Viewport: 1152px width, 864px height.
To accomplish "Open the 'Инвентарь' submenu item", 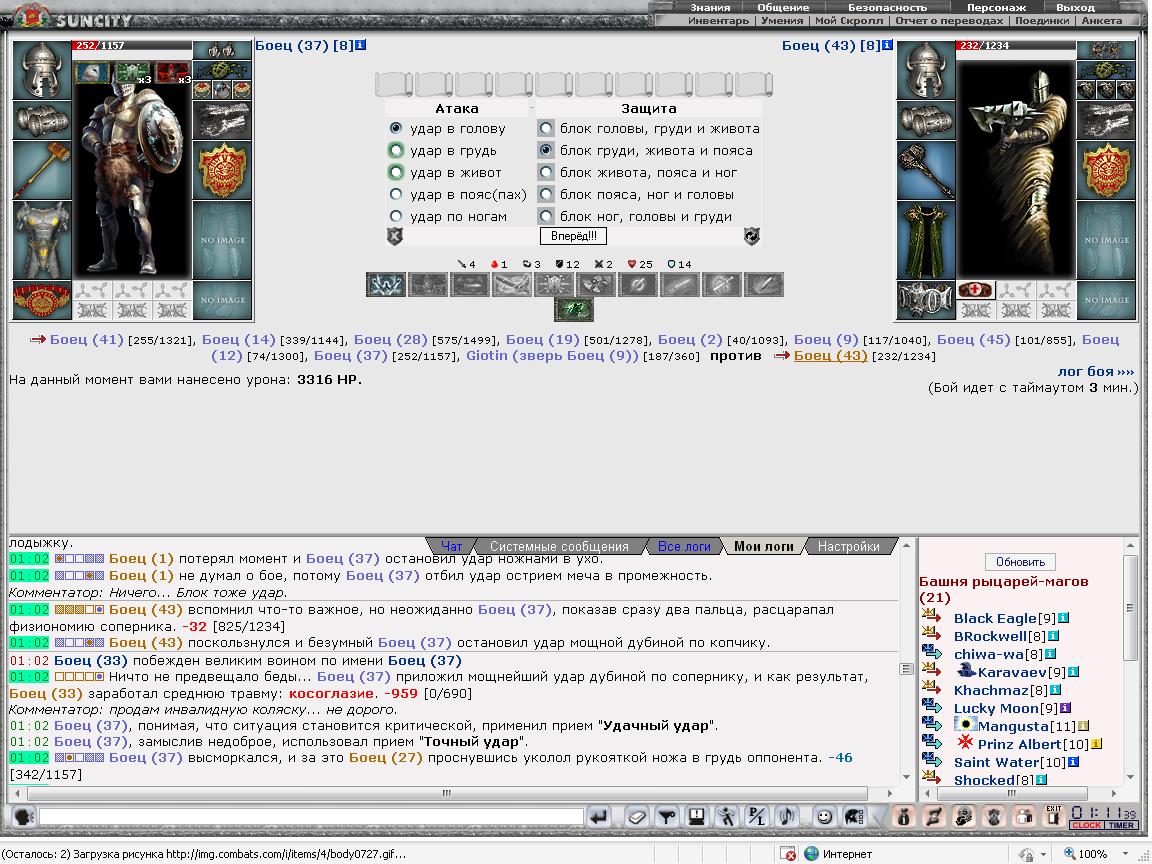I will pyautogui.click(x=718, y=21).
